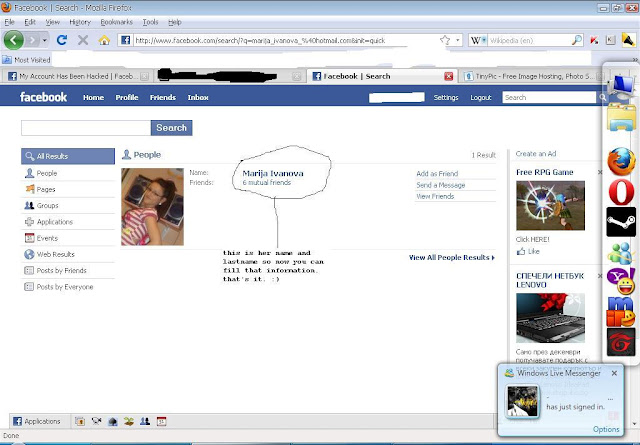
Task: Filter by Posts by Everyone
Action: (x=68, y=287)
